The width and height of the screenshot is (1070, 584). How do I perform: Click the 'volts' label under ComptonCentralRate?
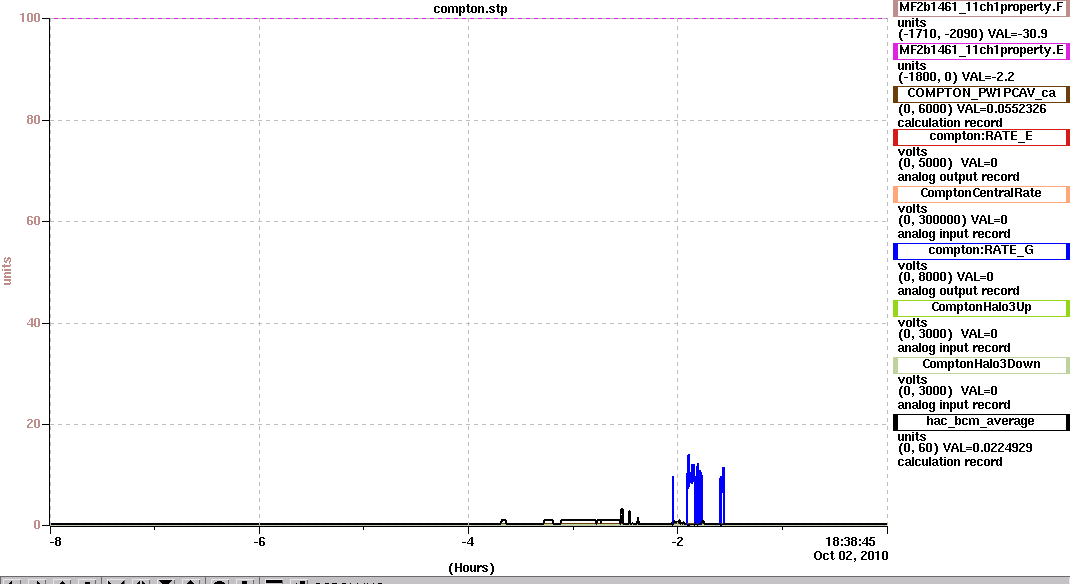(912, 209)
